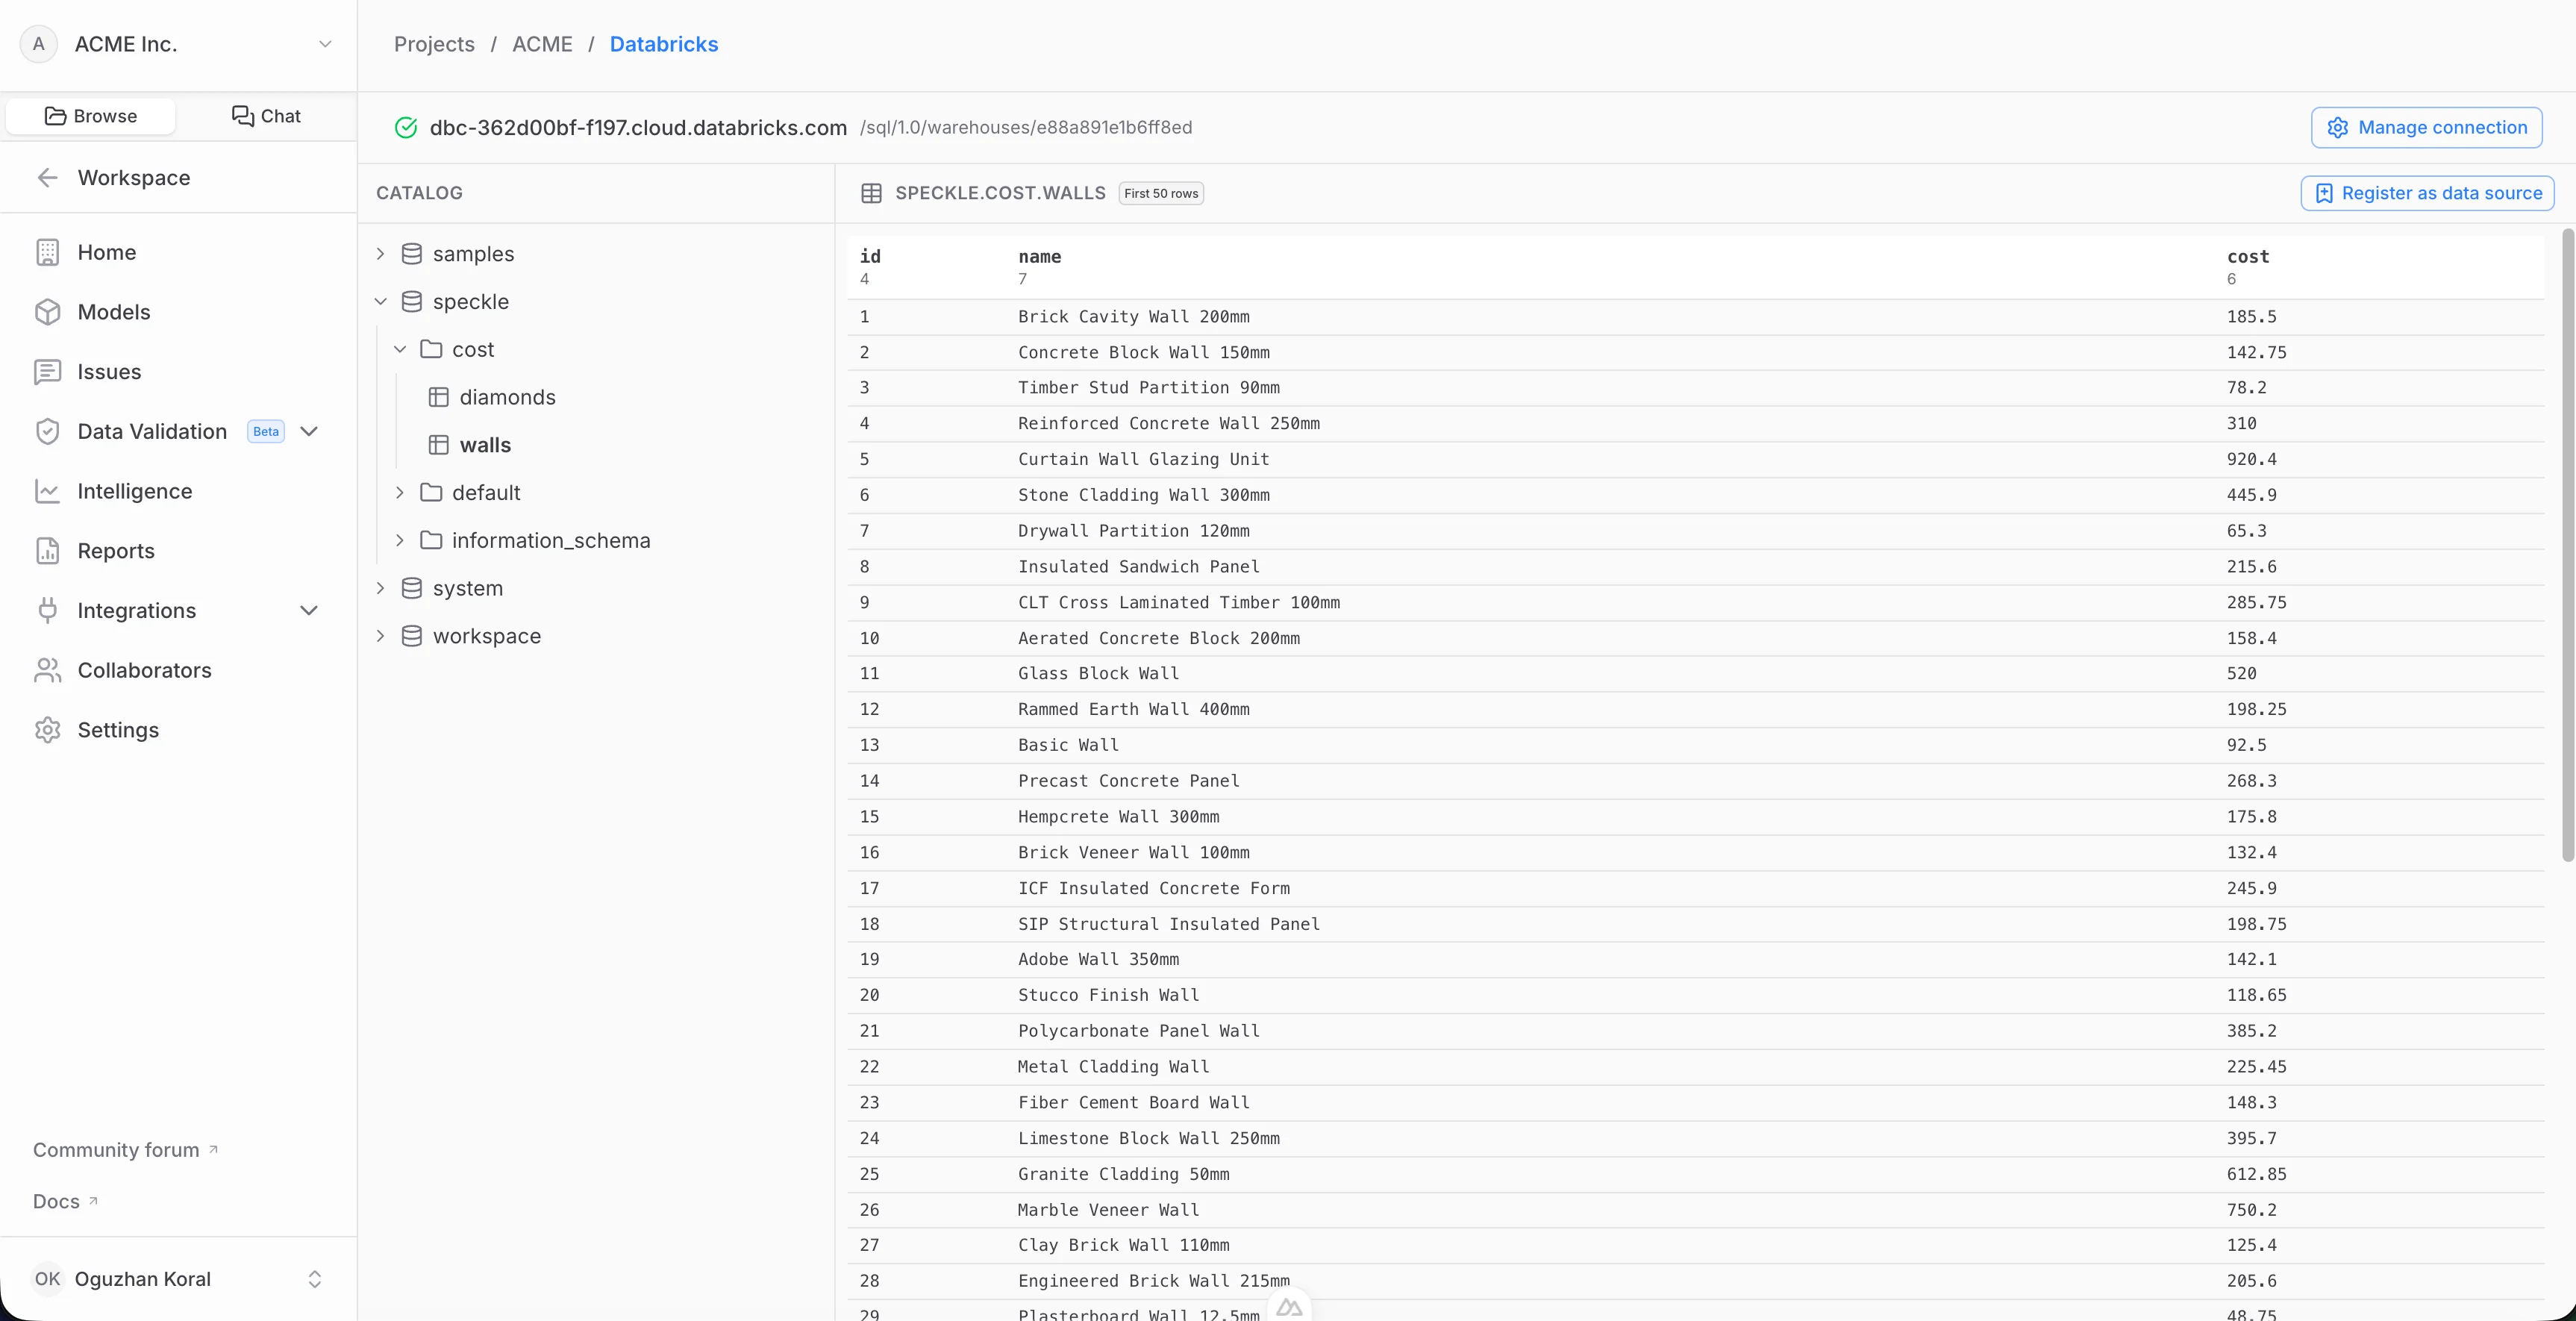Expand the system catalog node
Image resolution: width=2576 pixels, height=1321 pixels.
(x=380, y=588)
